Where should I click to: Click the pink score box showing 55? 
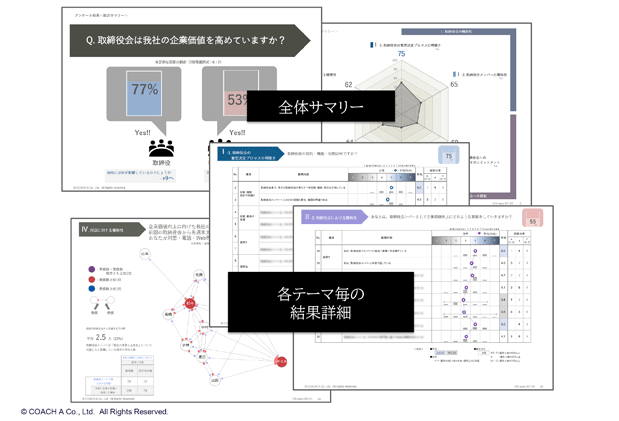click(533, 219)
